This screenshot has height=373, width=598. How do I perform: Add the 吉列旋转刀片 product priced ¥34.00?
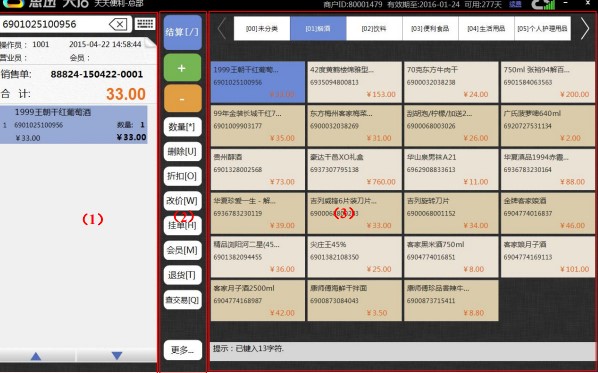tap(451, 213)
